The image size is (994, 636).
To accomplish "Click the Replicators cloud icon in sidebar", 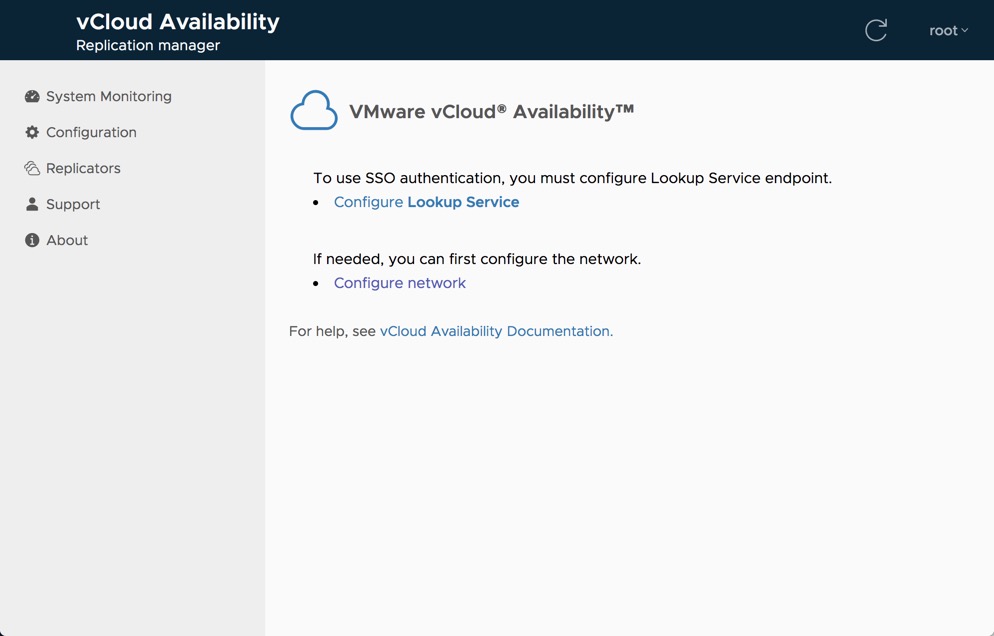I will pyautogui.click(x=32, y=169).
